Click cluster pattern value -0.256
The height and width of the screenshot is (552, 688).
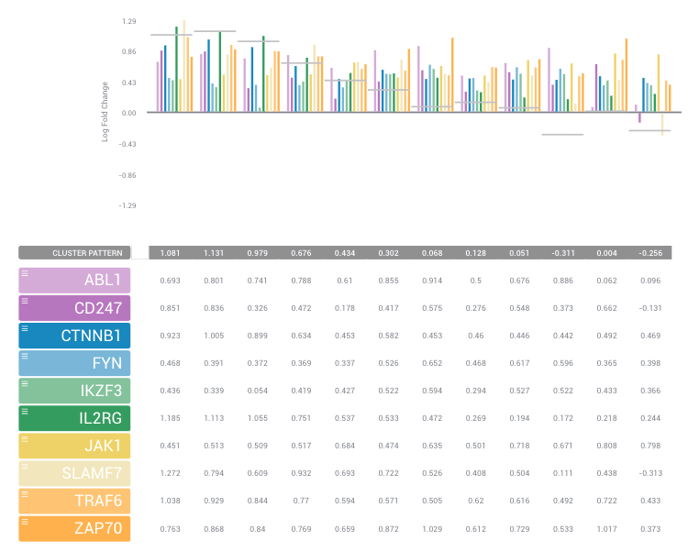[x=650, y=253]
